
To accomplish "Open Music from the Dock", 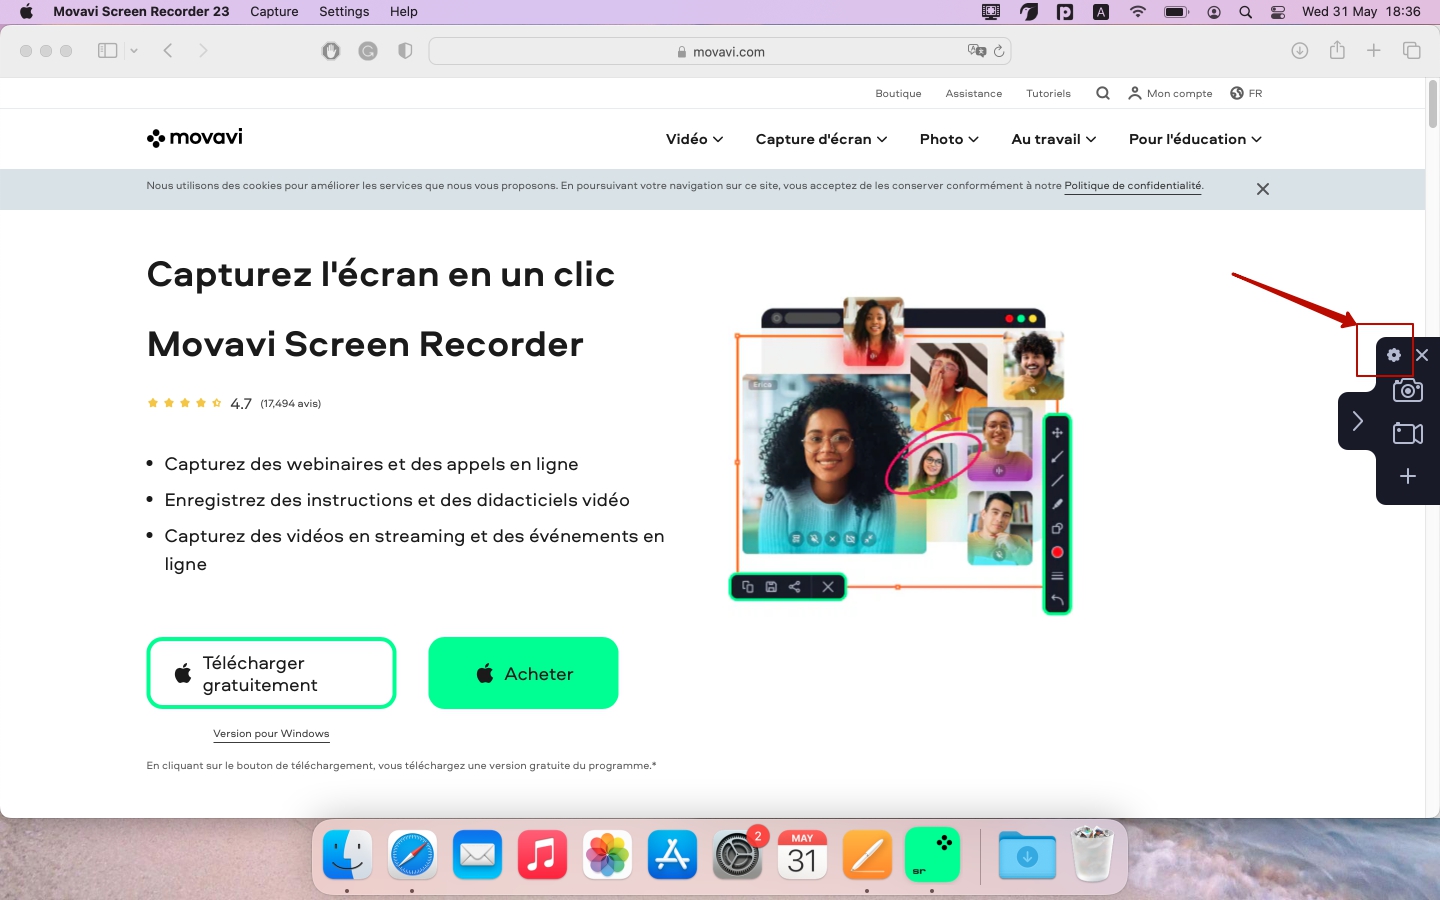I will 542,855.
